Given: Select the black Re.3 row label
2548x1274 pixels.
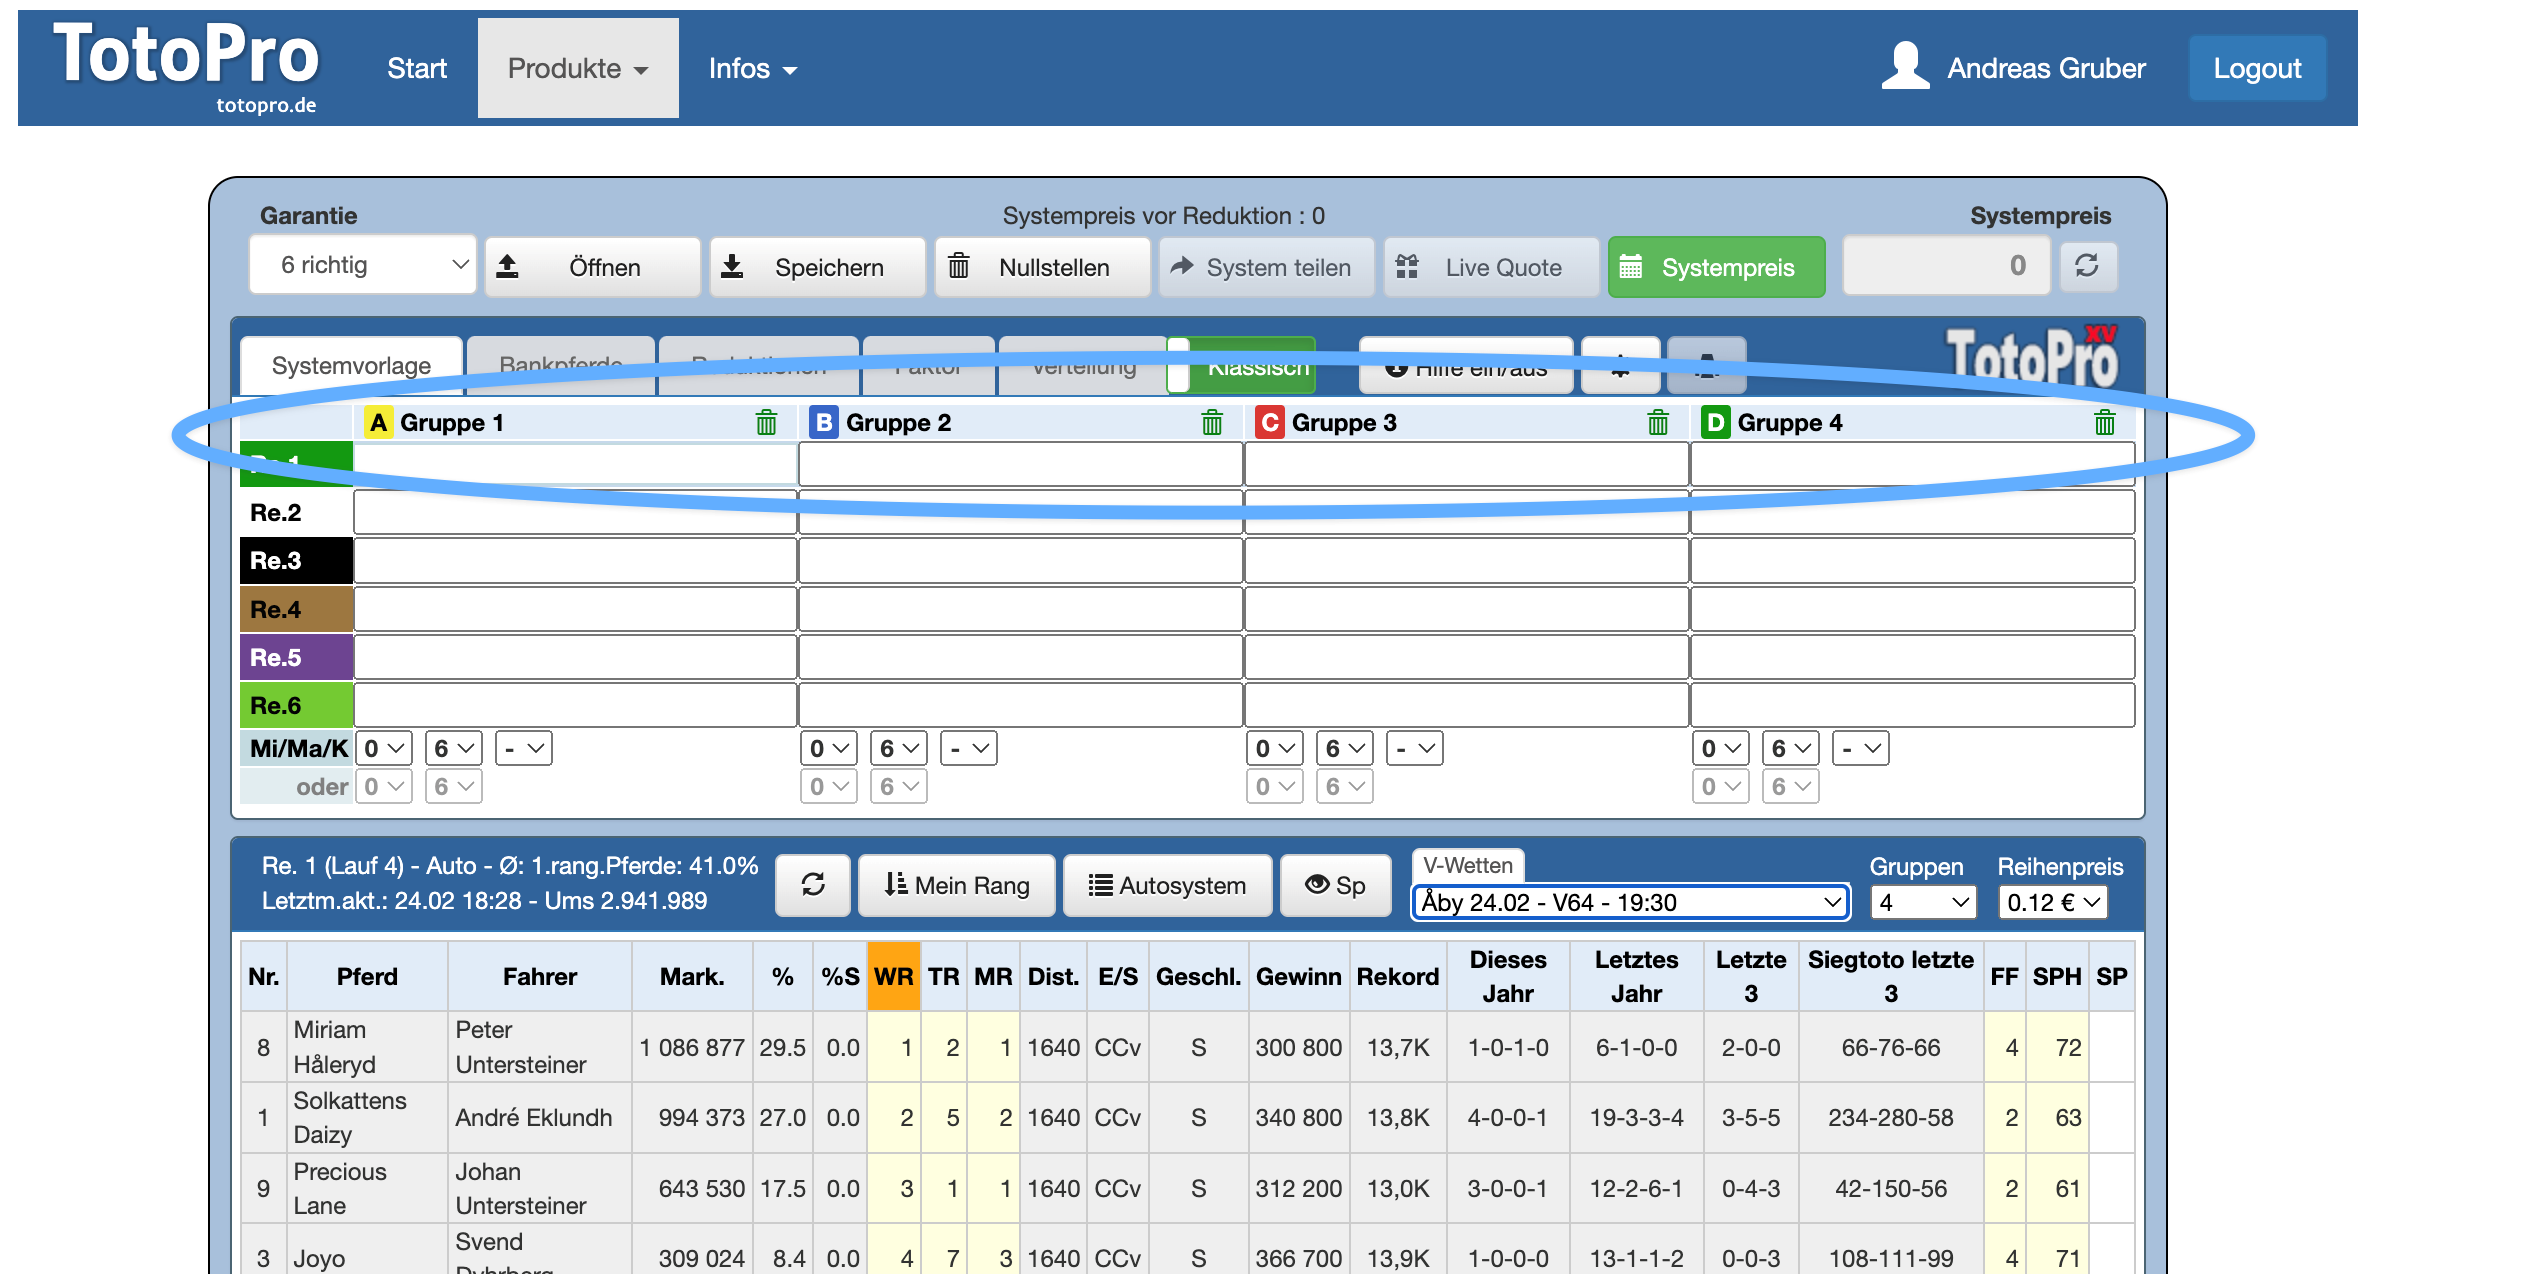Looking at the screenshot, I should [x=296, y=561].
